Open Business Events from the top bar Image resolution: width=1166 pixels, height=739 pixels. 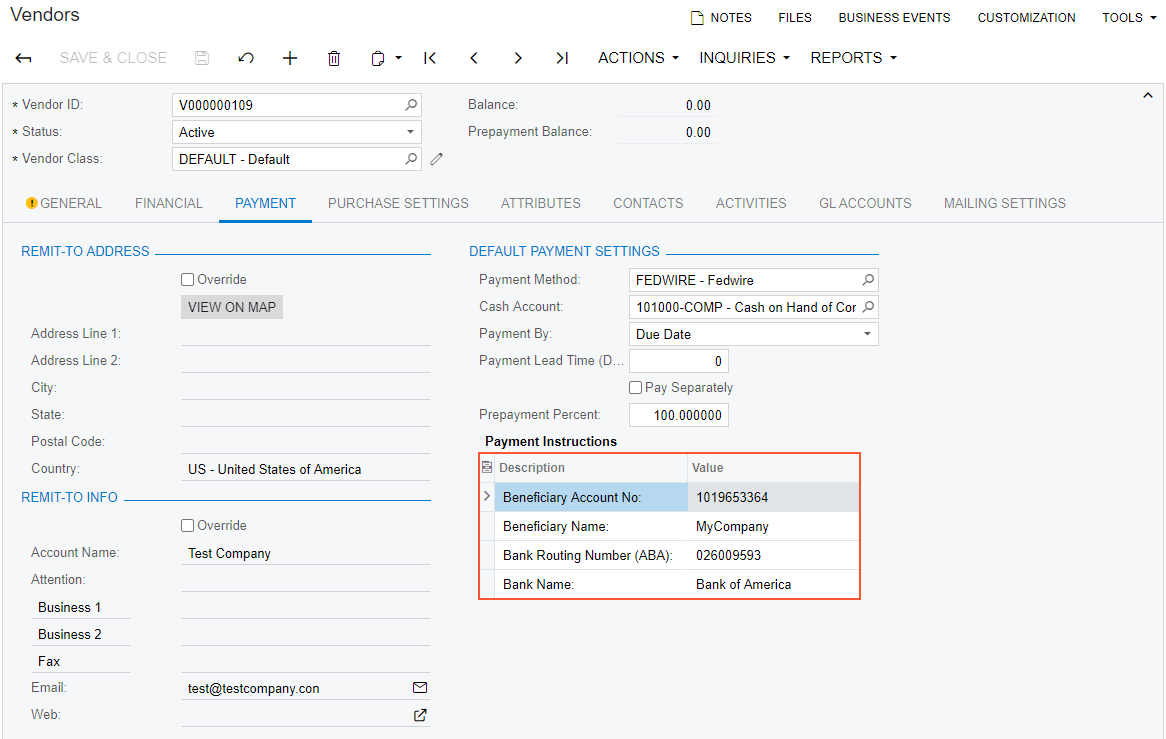894,18
